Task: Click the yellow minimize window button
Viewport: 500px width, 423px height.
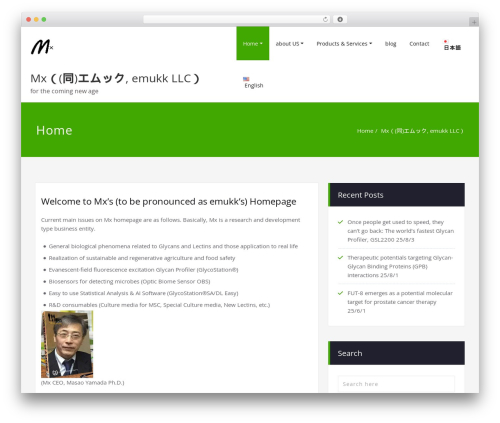Action: click(x=36, y=19)
